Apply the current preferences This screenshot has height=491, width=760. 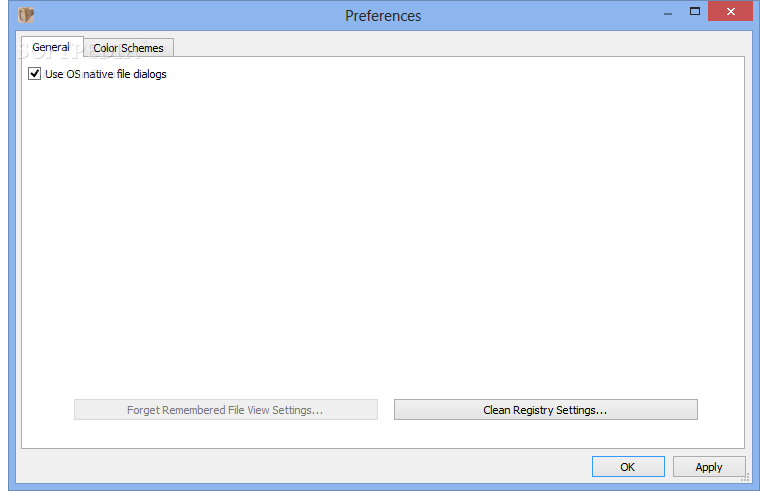(x=709, y=467)
